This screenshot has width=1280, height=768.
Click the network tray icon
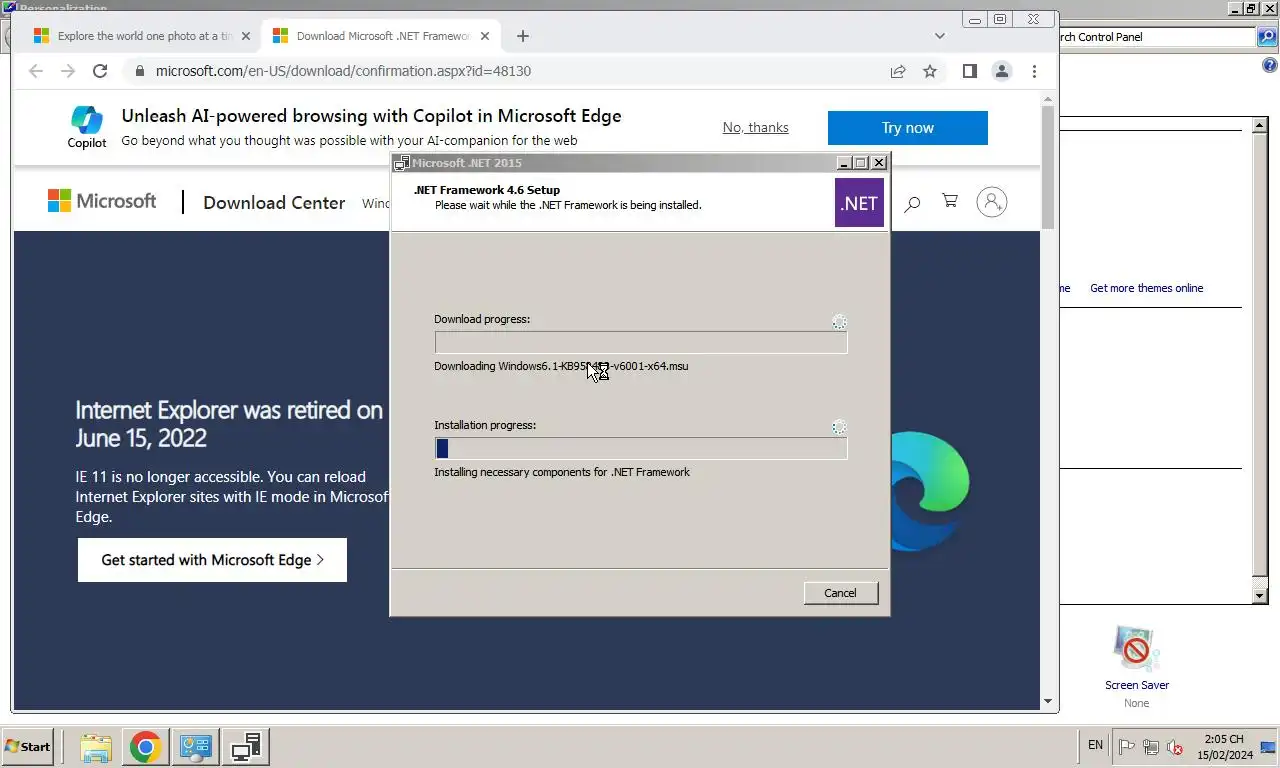tap(1151, 746)
